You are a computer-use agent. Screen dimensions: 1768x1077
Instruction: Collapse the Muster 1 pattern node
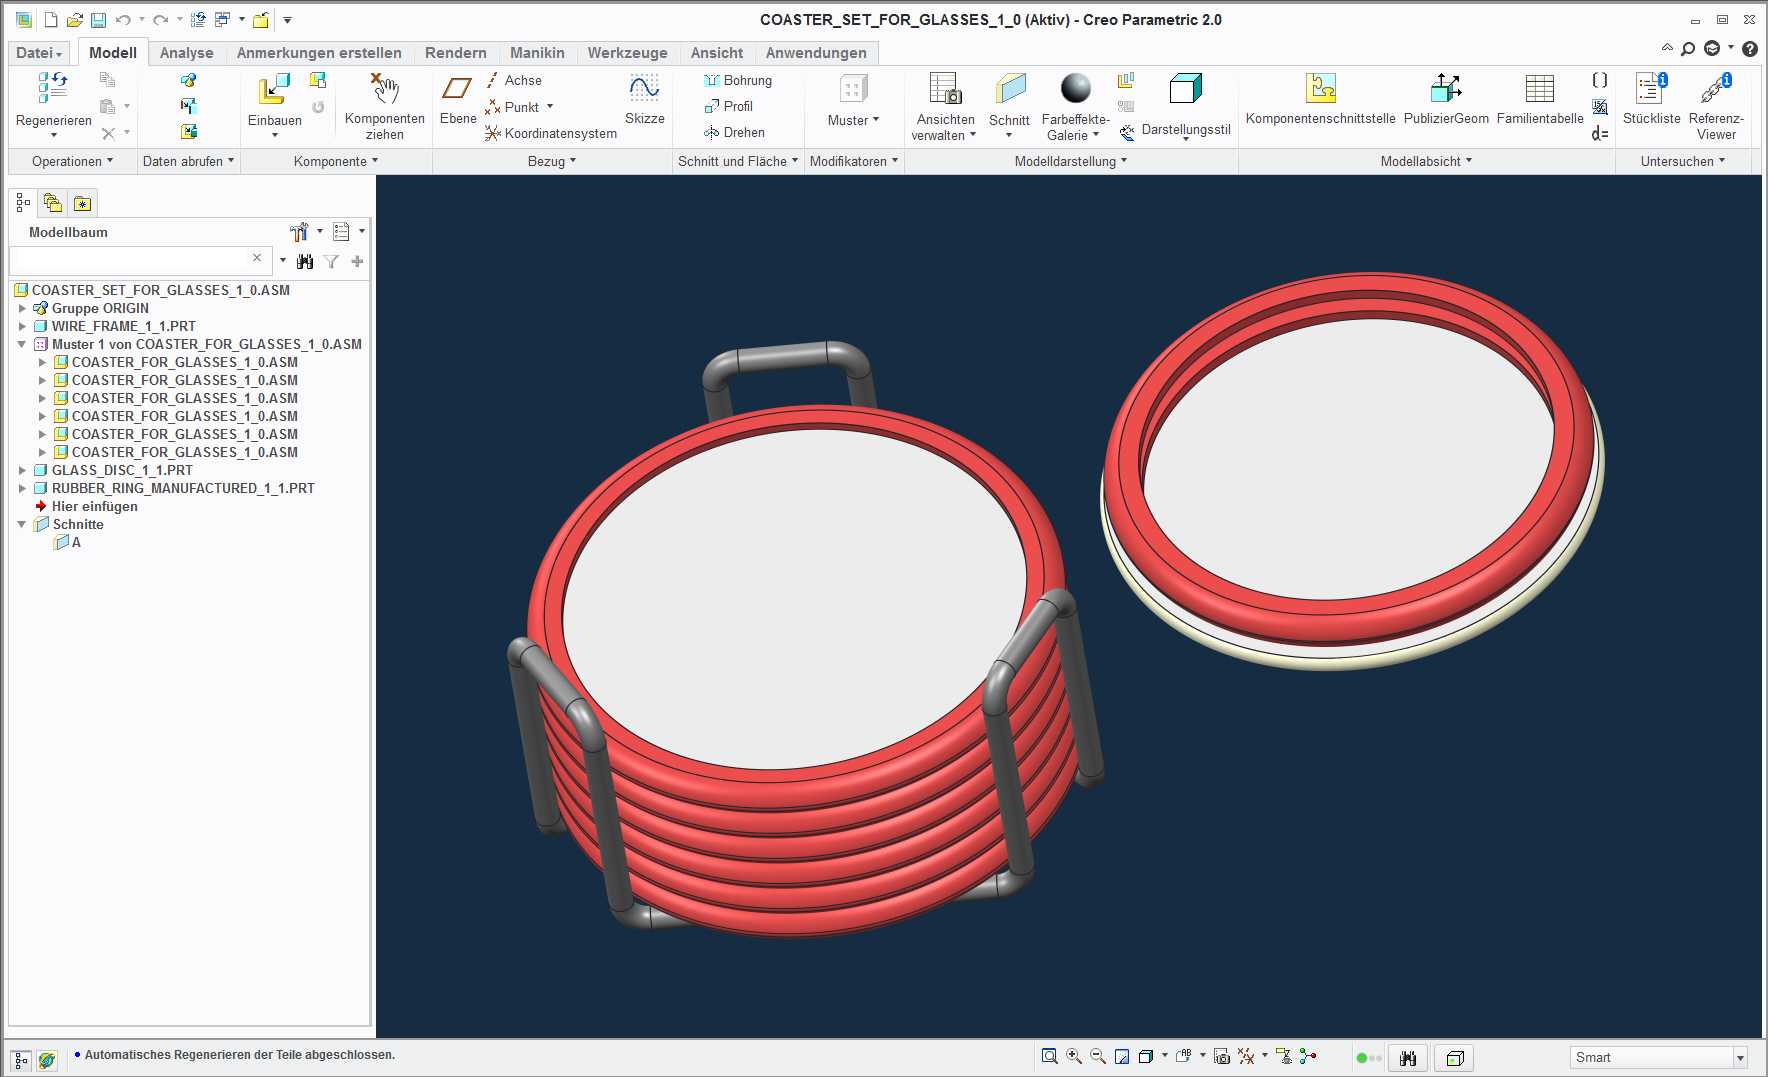coord(22,344)
